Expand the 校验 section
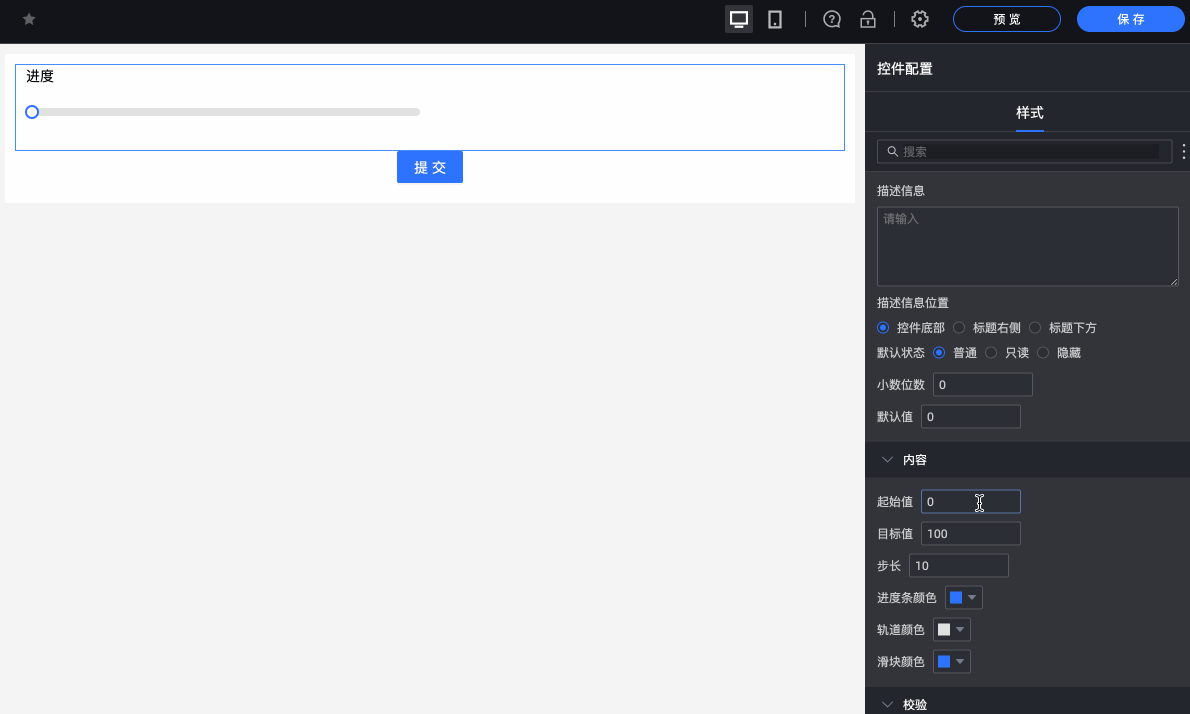The width and height of the screenshot is (1190, 714). point(887,704)
